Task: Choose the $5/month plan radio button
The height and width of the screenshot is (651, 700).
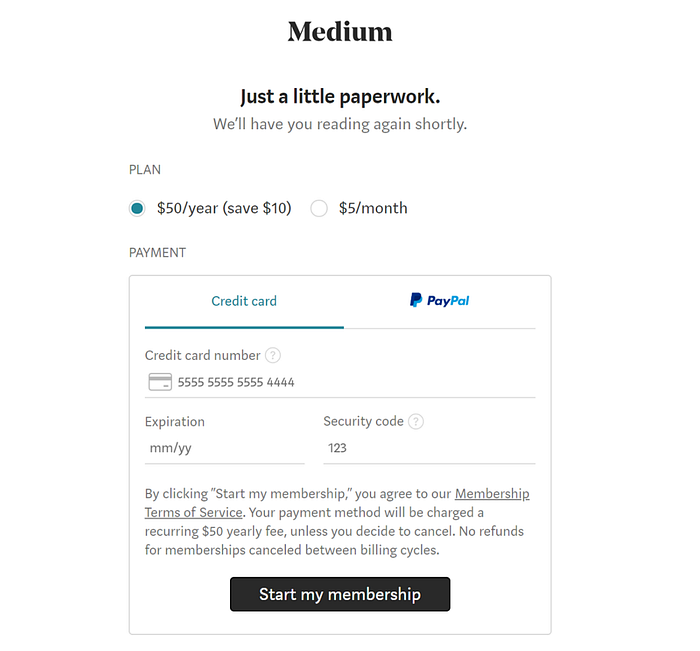Action: click(319, 209)
